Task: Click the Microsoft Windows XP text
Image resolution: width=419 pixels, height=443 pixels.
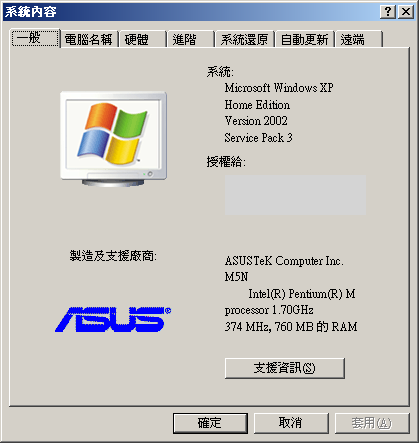Action: pyautogui.click(x=279, y=88)
